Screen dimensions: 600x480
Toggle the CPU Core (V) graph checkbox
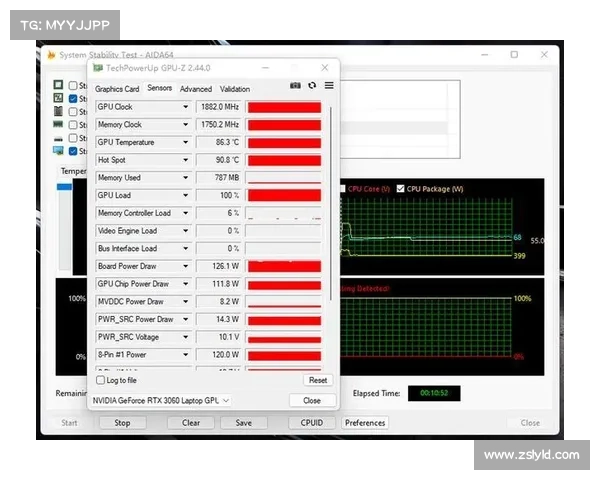pos(342,189)
